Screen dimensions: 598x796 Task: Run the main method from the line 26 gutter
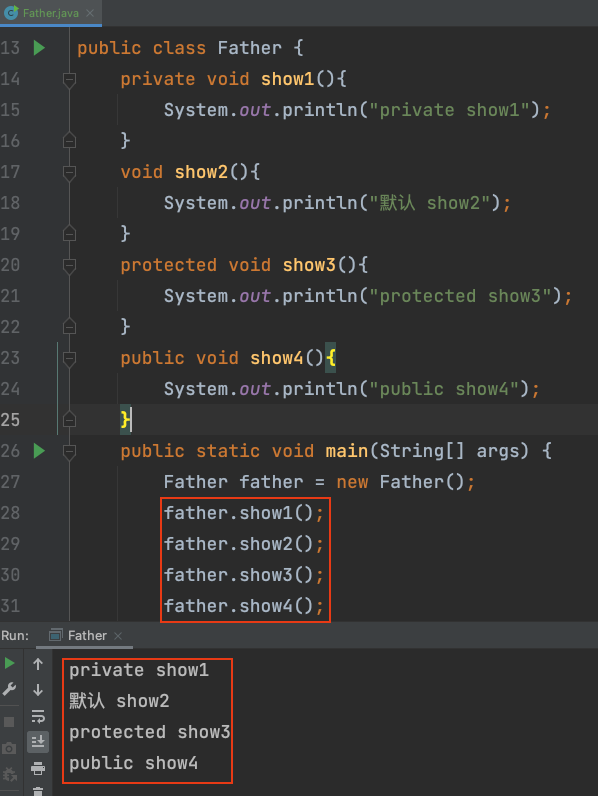39,451
